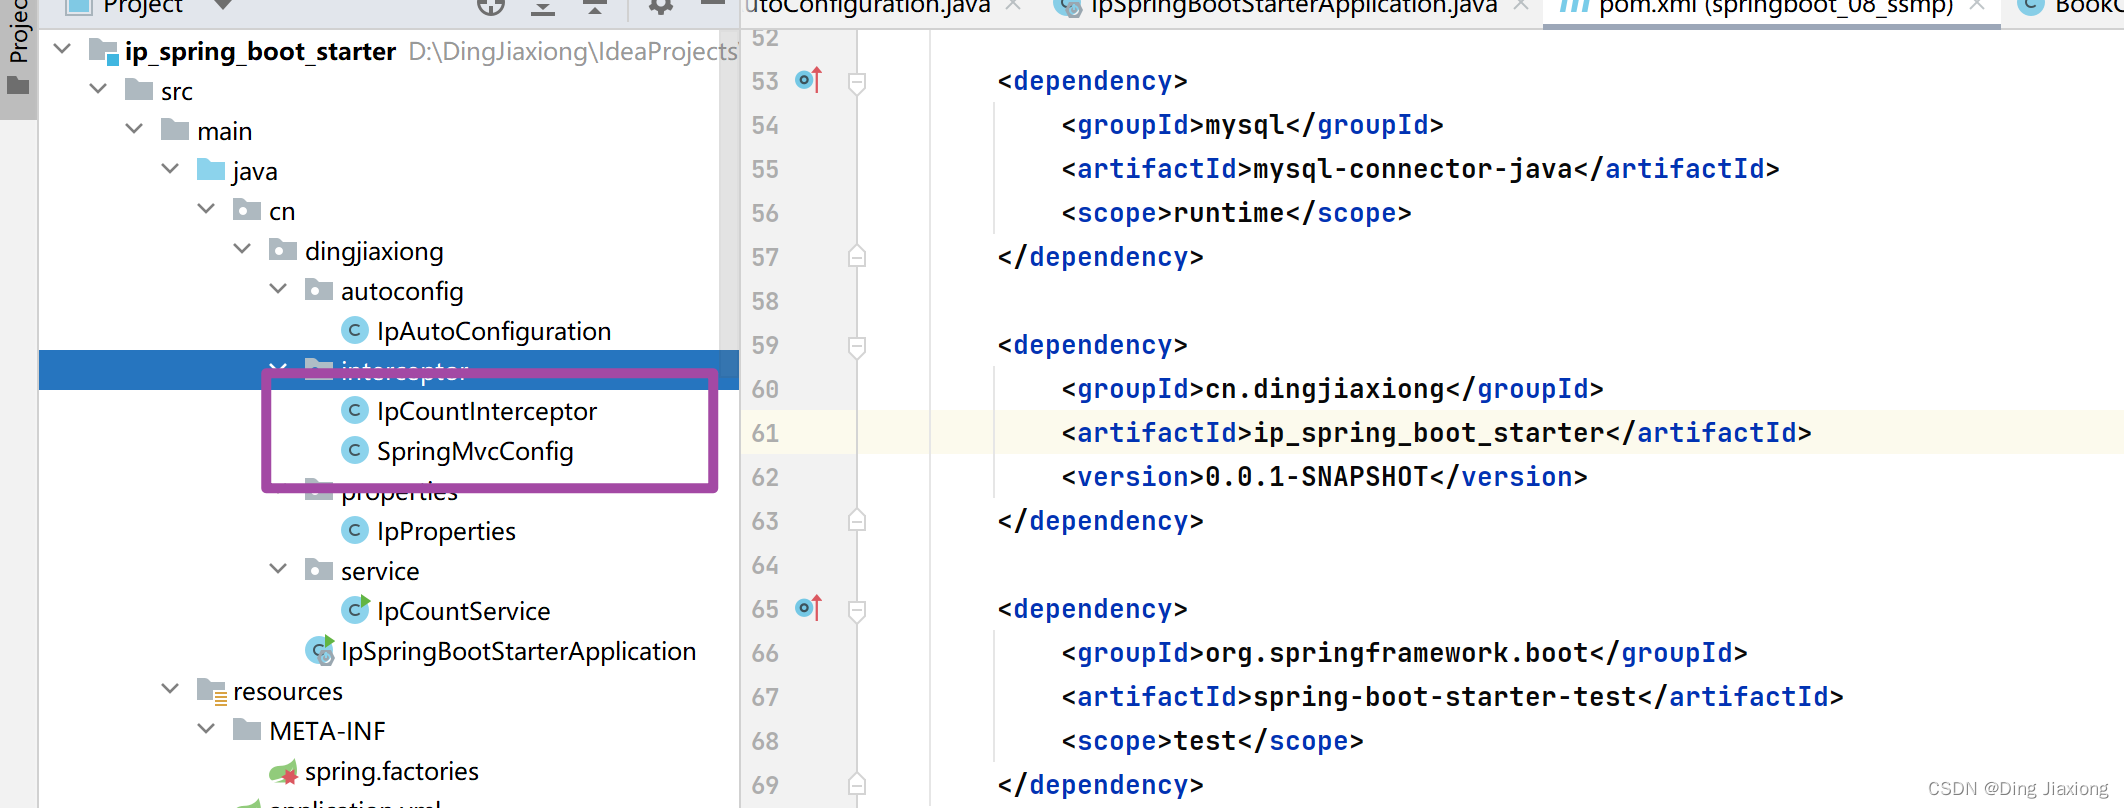The image size is (2124, 808).
Task: Fold the dependency block at line 65
Action: tap(857, 611)
